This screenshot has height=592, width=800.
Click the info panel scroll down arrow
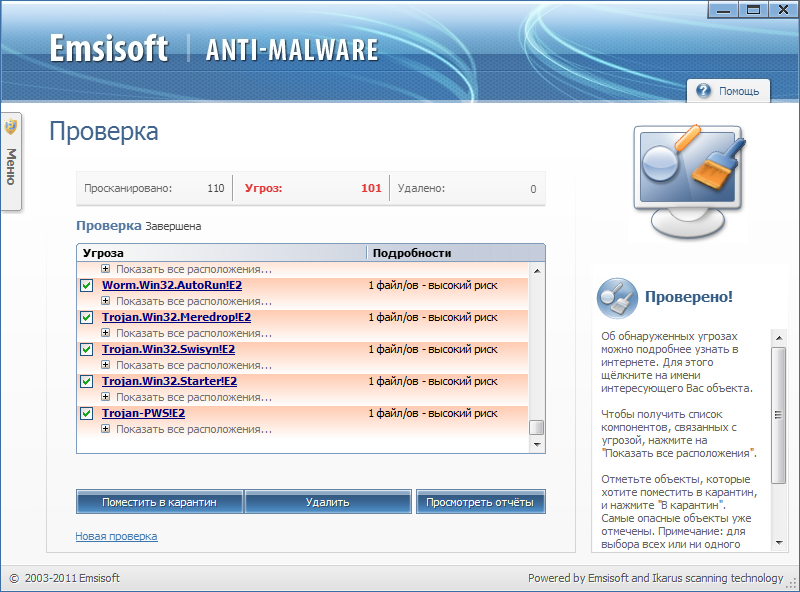pos(779,542)
